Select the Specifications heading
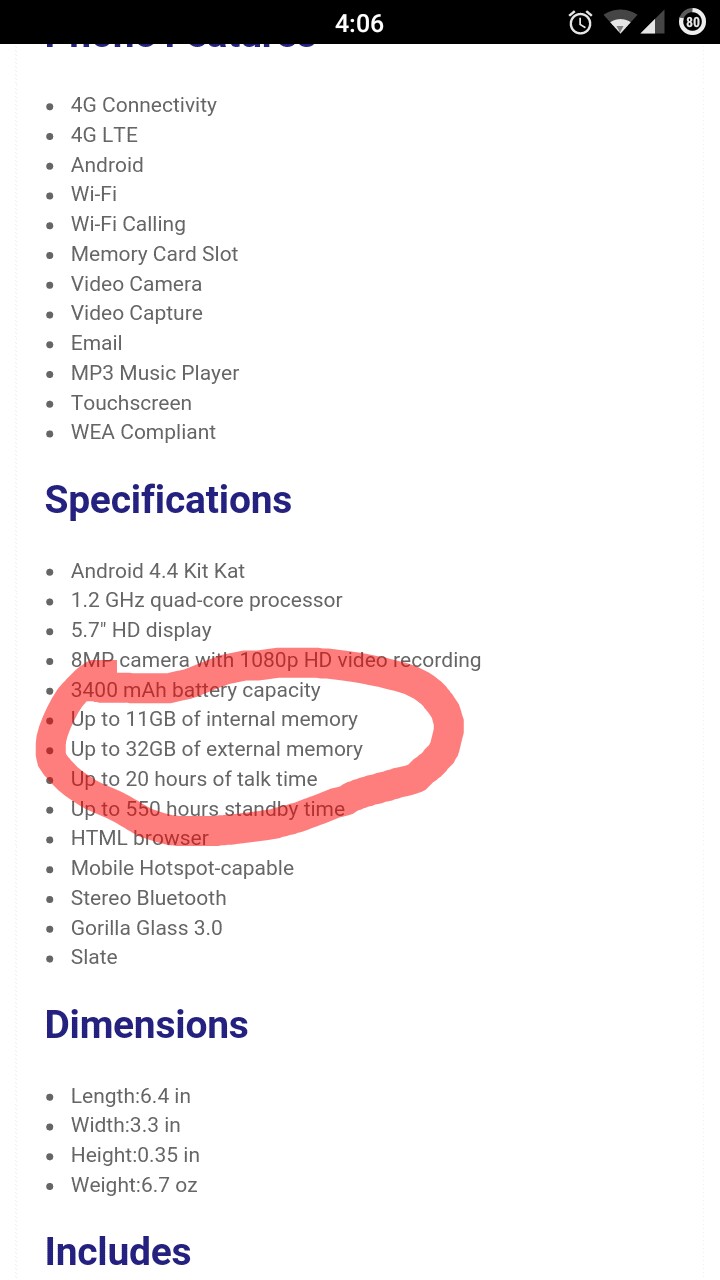The height and width of the screenshot is (1280, 720). point(168,499)
